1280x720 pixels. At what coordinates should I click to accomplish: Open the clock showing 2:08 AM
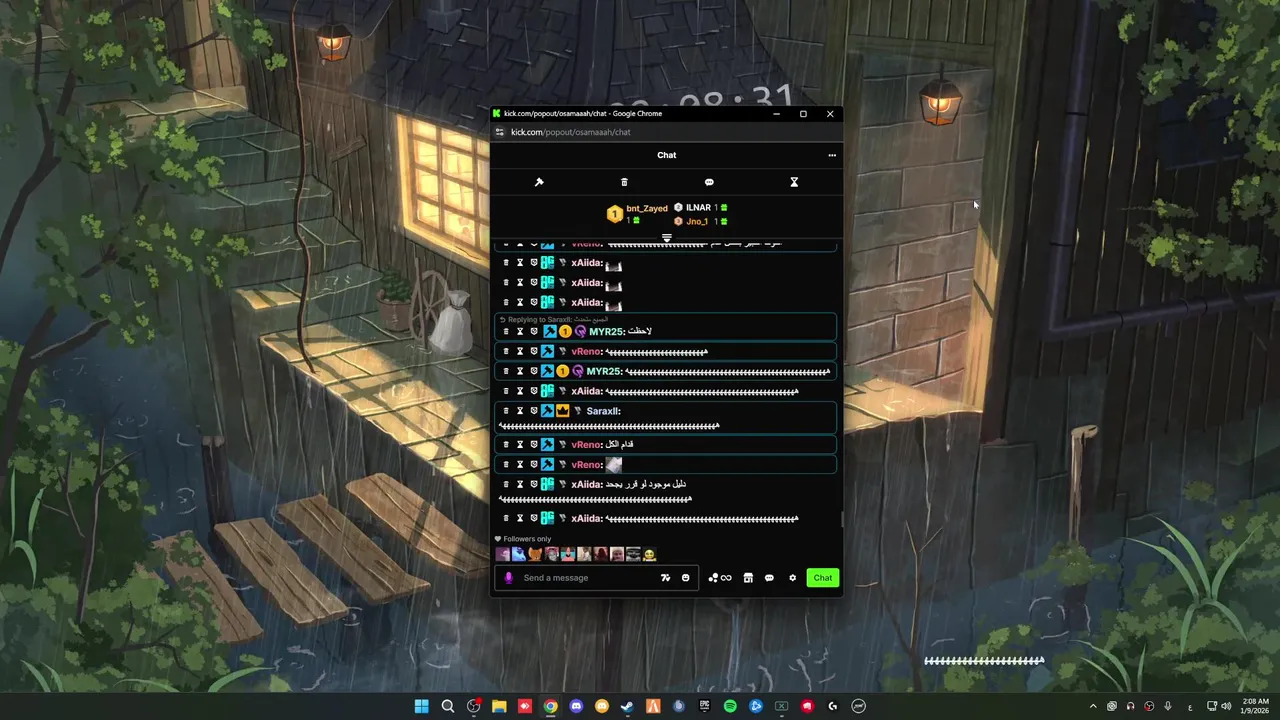point(1254,706)
